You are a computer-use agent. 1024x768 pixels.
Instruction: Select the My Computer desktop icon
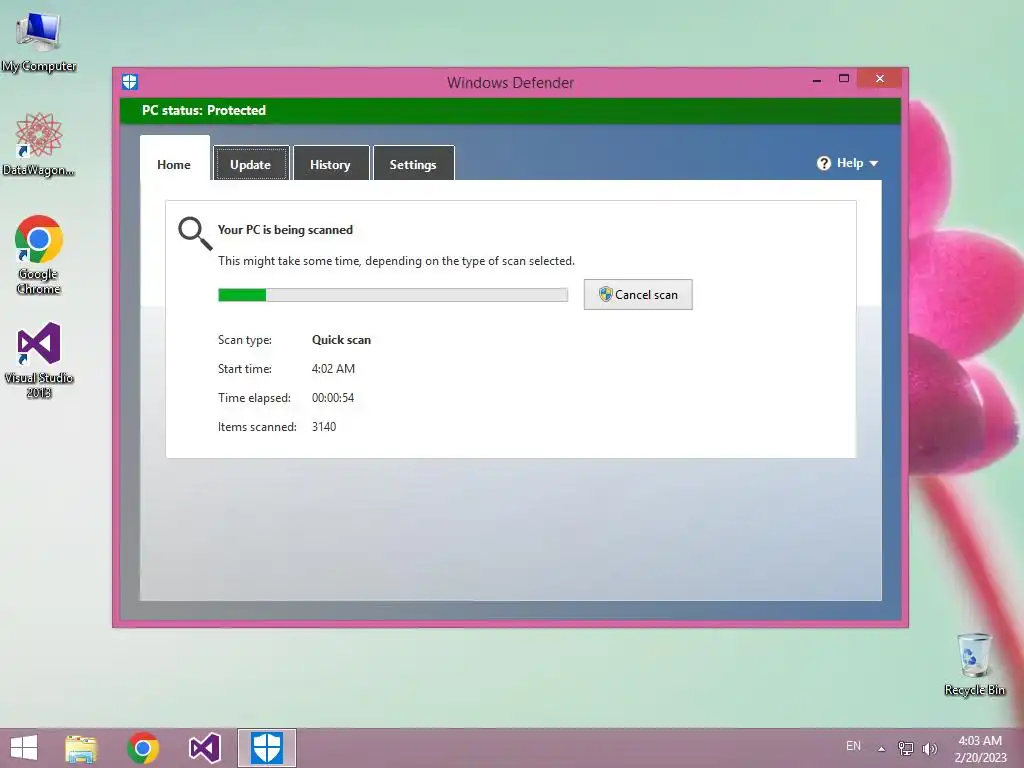[39, 42]
